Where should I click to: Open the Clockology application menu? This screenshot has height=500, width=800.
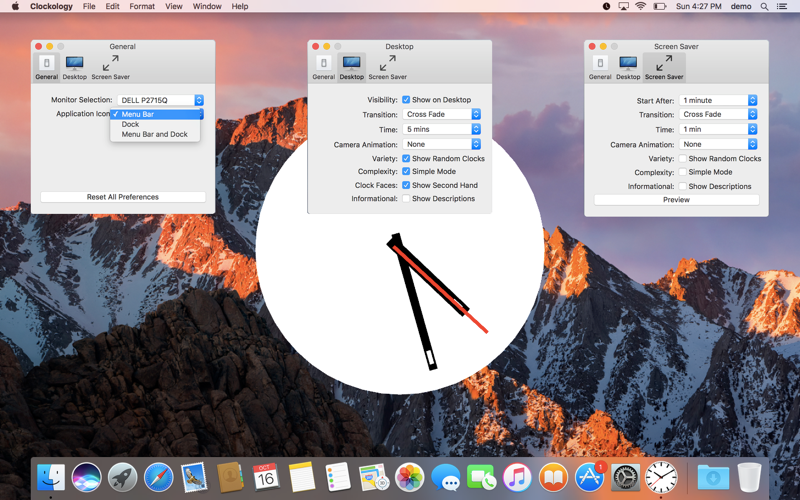[x=51, y=6]
